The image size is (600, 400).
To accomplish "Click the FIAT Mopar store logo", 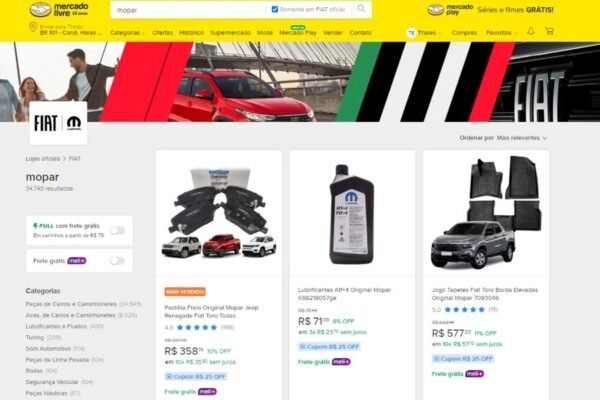I will 58,123.
